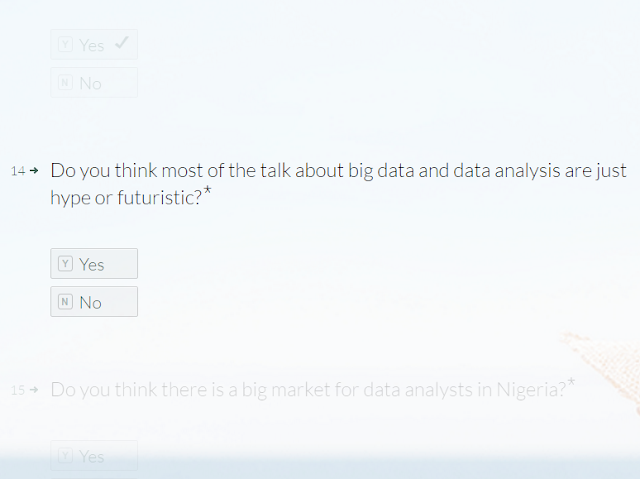This screenshot has width=640, height=479.
Task: Click the arrow icon beside number 15
Action: pyautogui.click(x=34, y=389)
